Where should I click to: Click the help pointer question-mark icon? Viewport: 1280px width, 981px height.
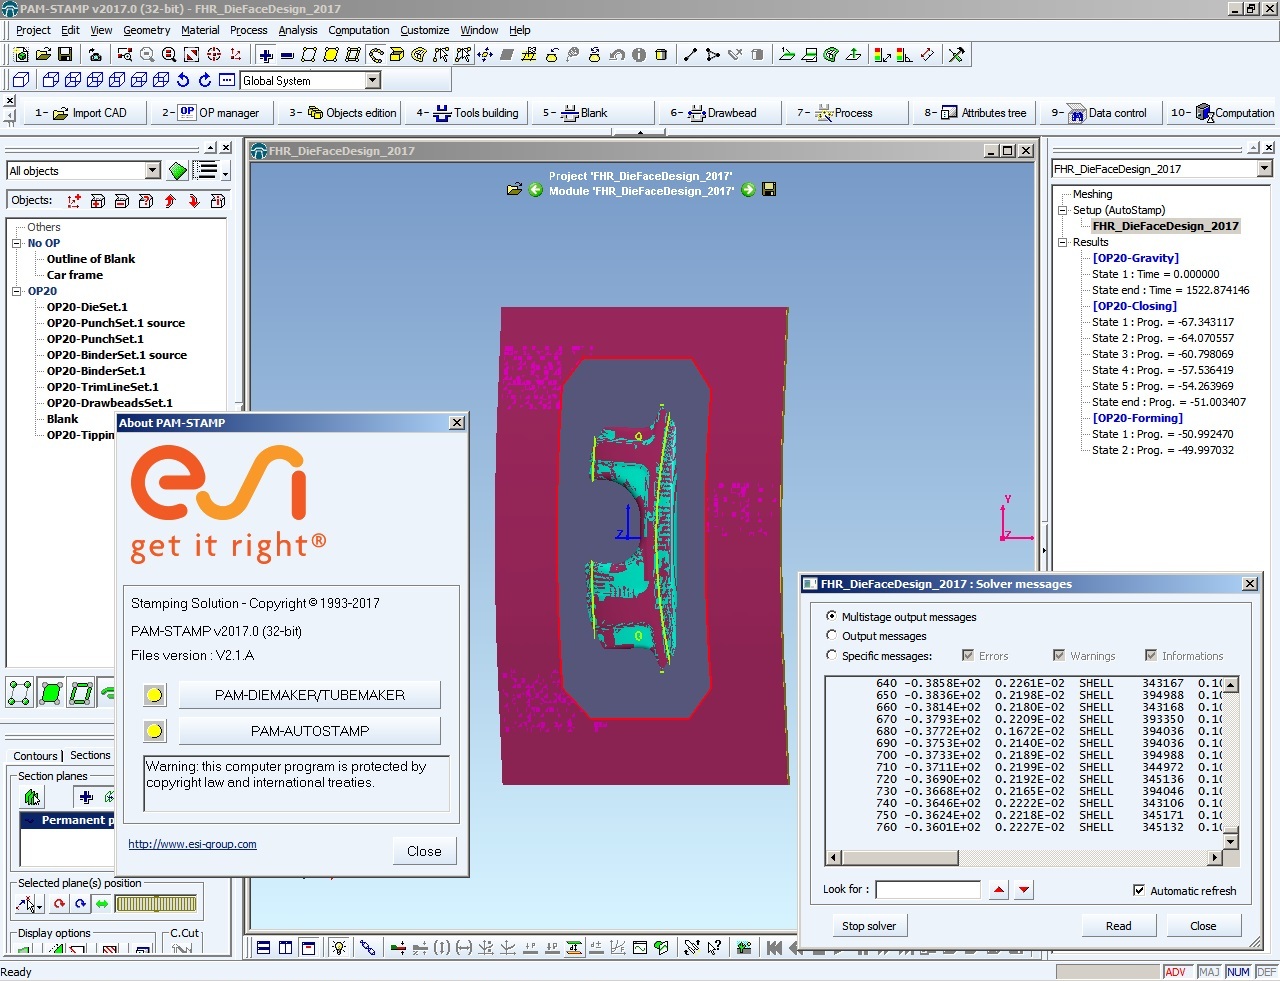tap(714, 947)
